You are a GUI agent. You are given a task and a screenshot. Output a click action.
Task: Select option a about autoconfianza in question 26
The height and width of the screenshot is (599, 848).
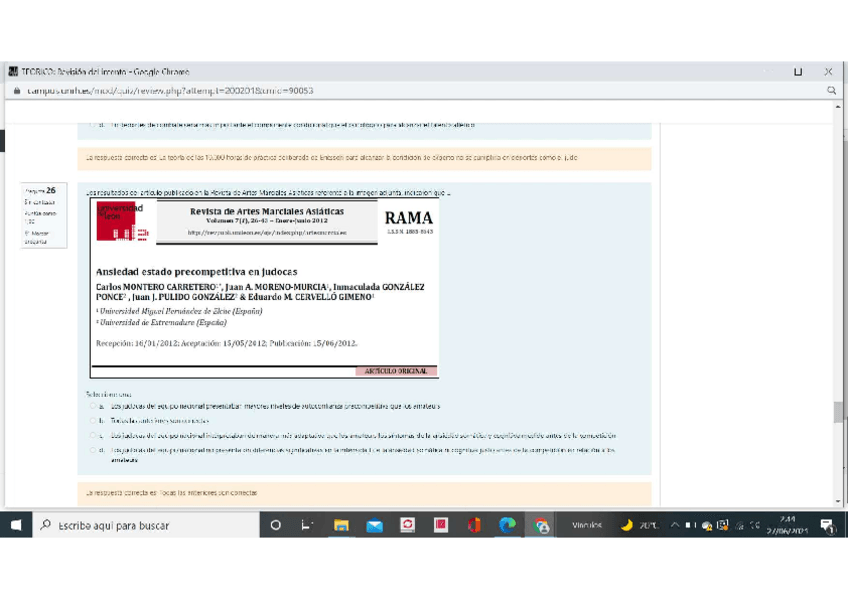92,405
